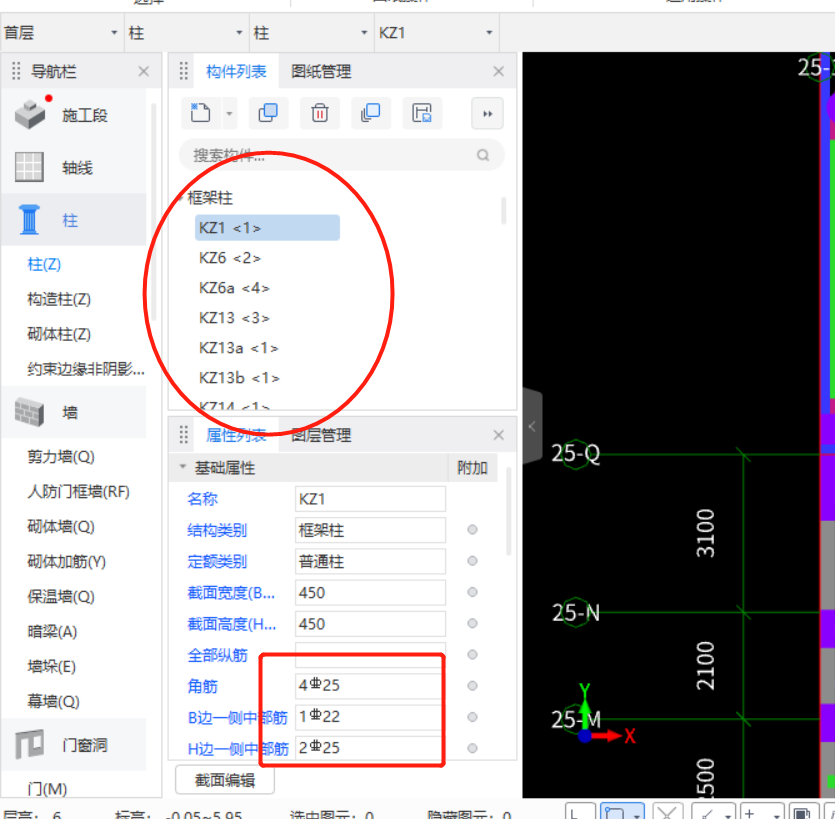Toggle the 全部纵筋 additional radio
This screenshot has width=835, height=819.
click(472, 654)
